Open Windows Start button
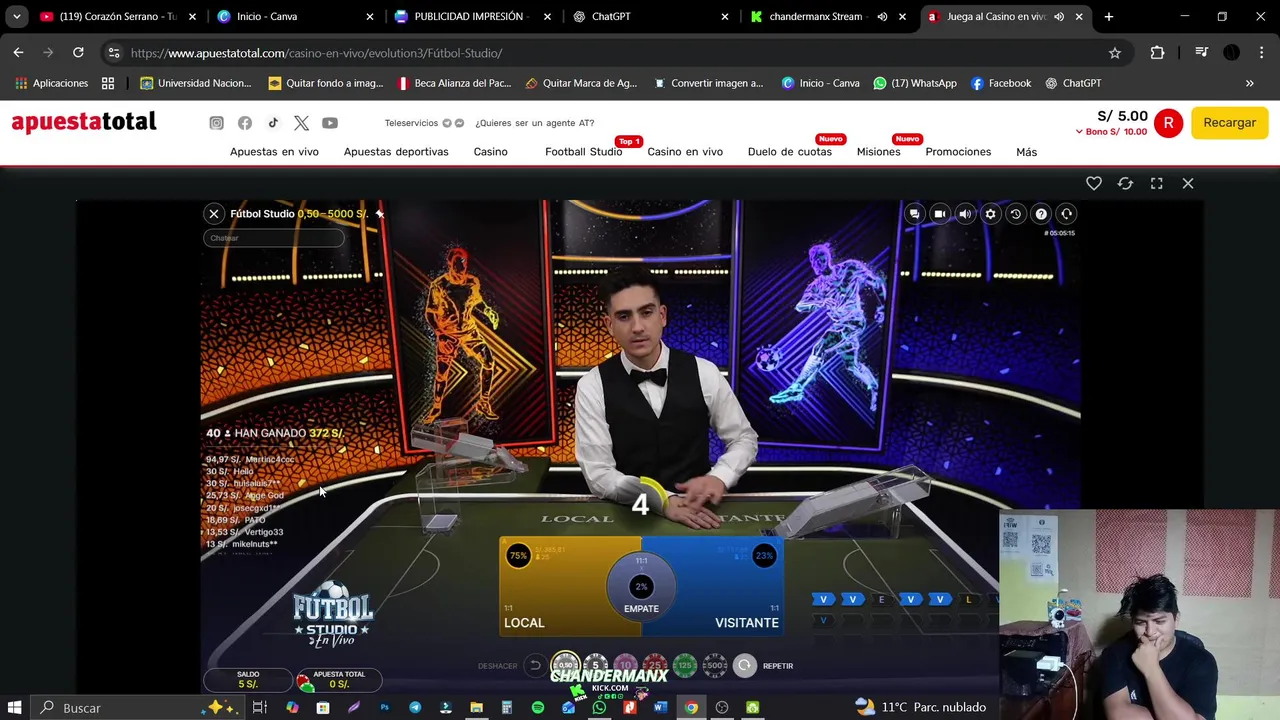 tap(15, 707)
